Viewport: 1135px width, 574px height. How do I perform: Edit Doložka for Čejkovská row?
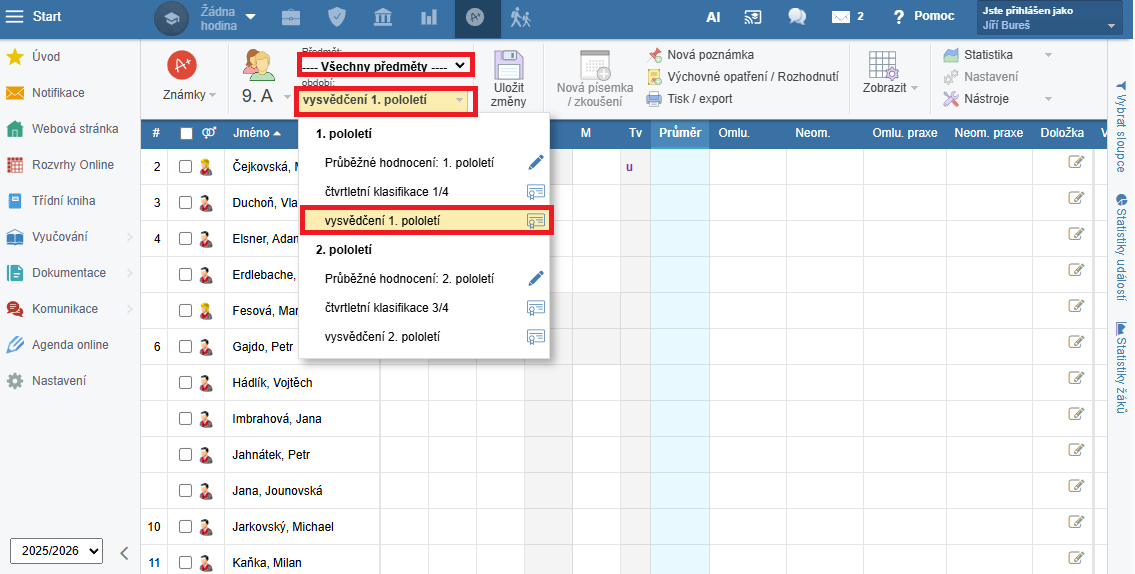point(1076,162)
